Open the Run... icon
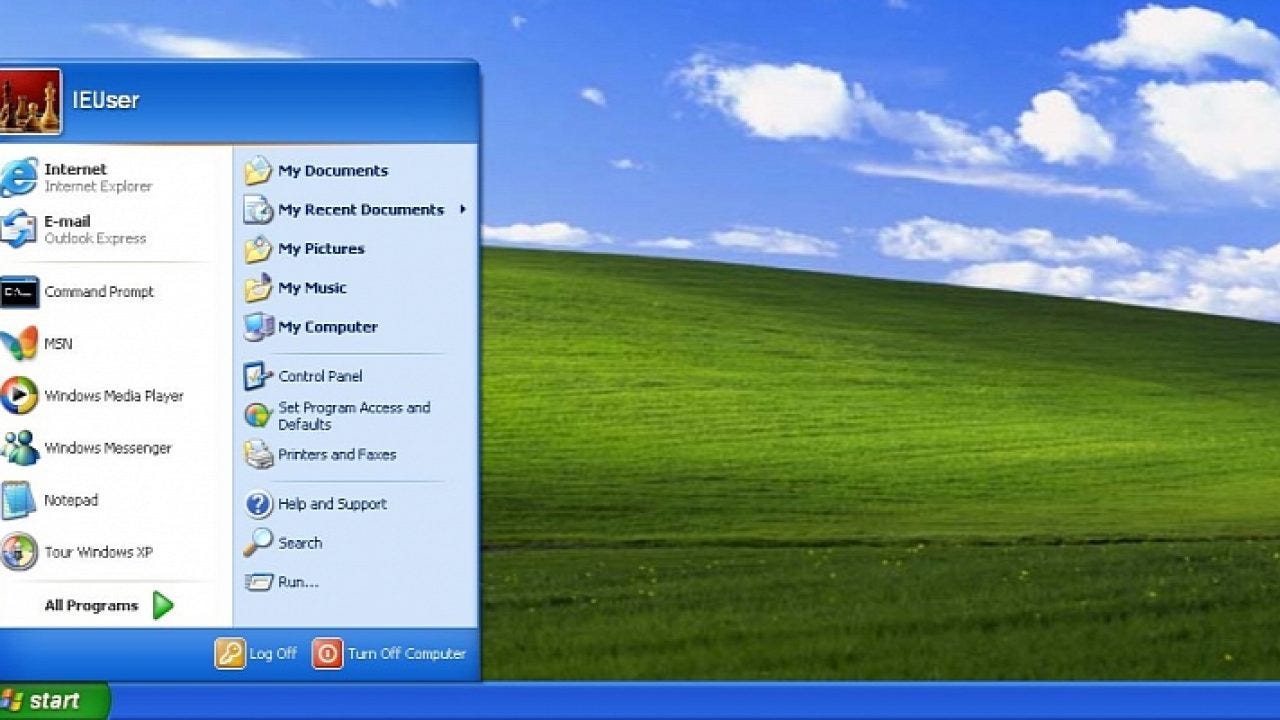Image resolution: width=1280 pixels, height=720 pixels. coord(258,581)
